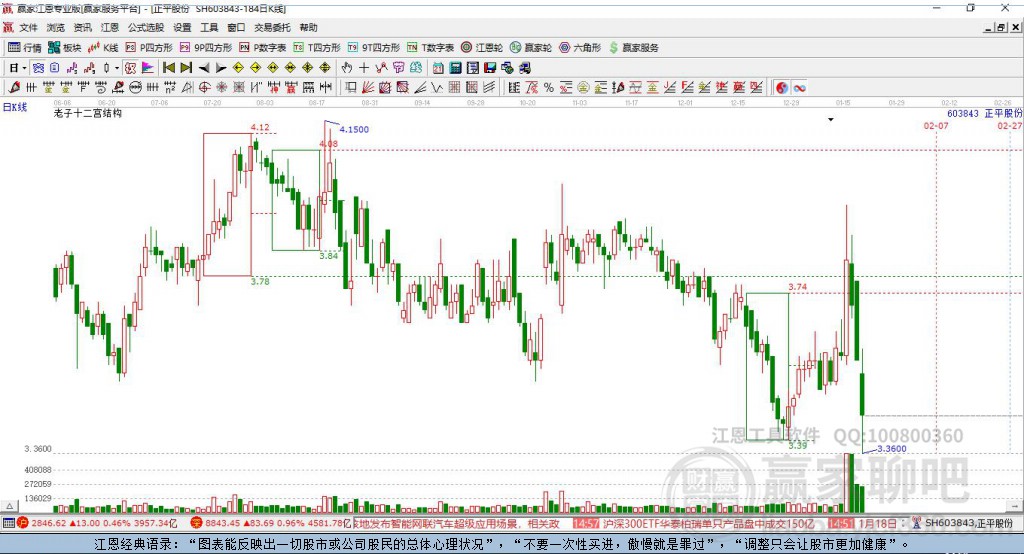
Task: Open the 9P四方形 tool
Action: pos(206,48)
